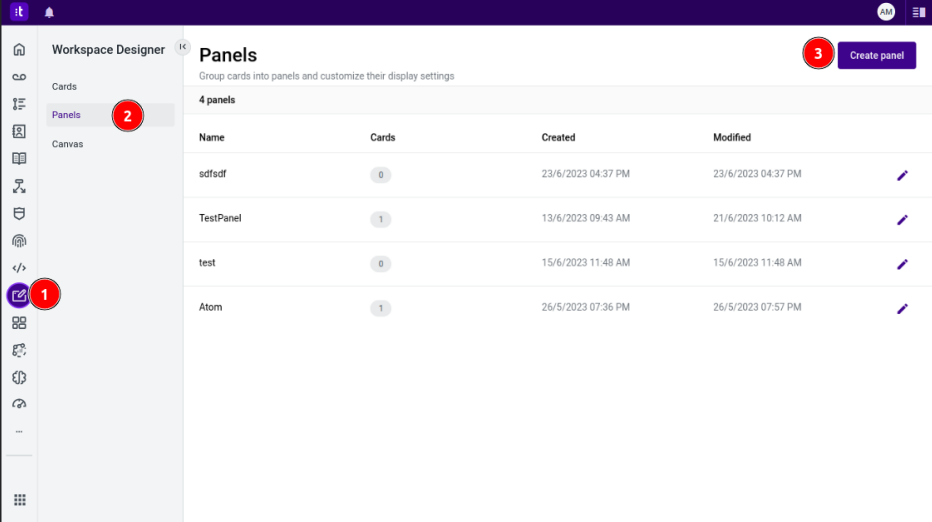Expand the more options ellipsis in the sidebar

19,432
